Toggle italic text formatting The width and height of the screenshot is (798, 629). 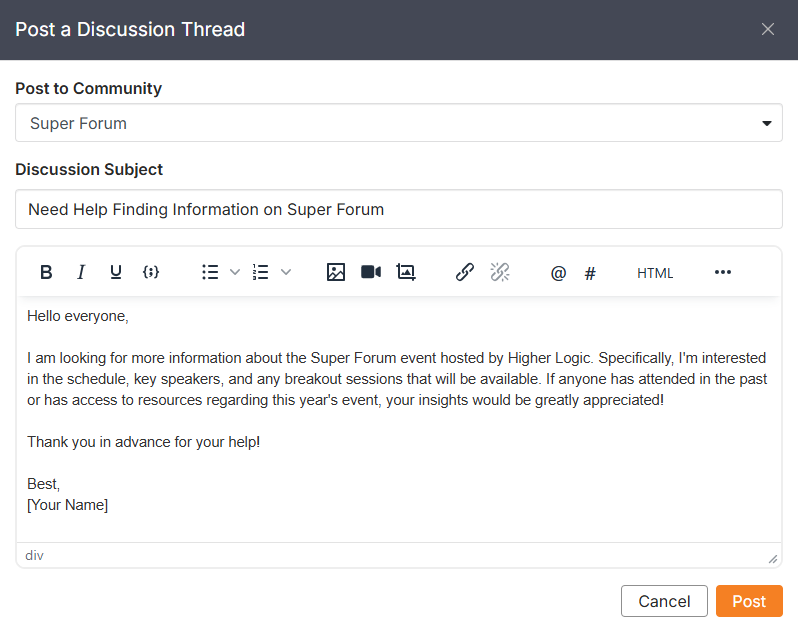point(81,272)
